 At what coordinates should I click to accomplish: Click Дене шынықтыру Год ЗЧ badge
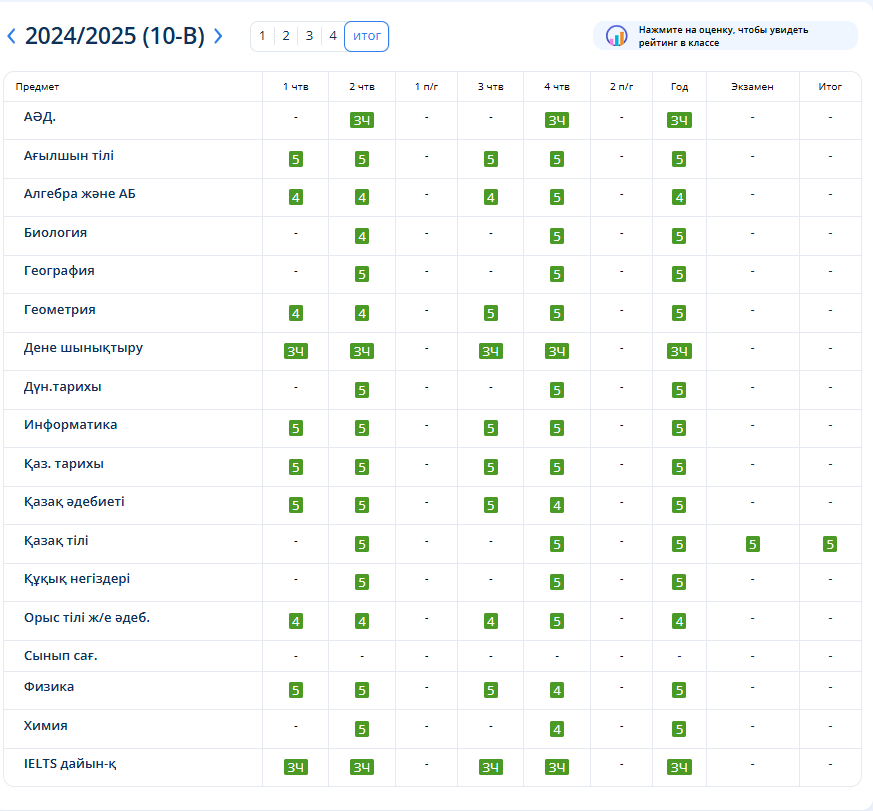click(x=679, y=351)
